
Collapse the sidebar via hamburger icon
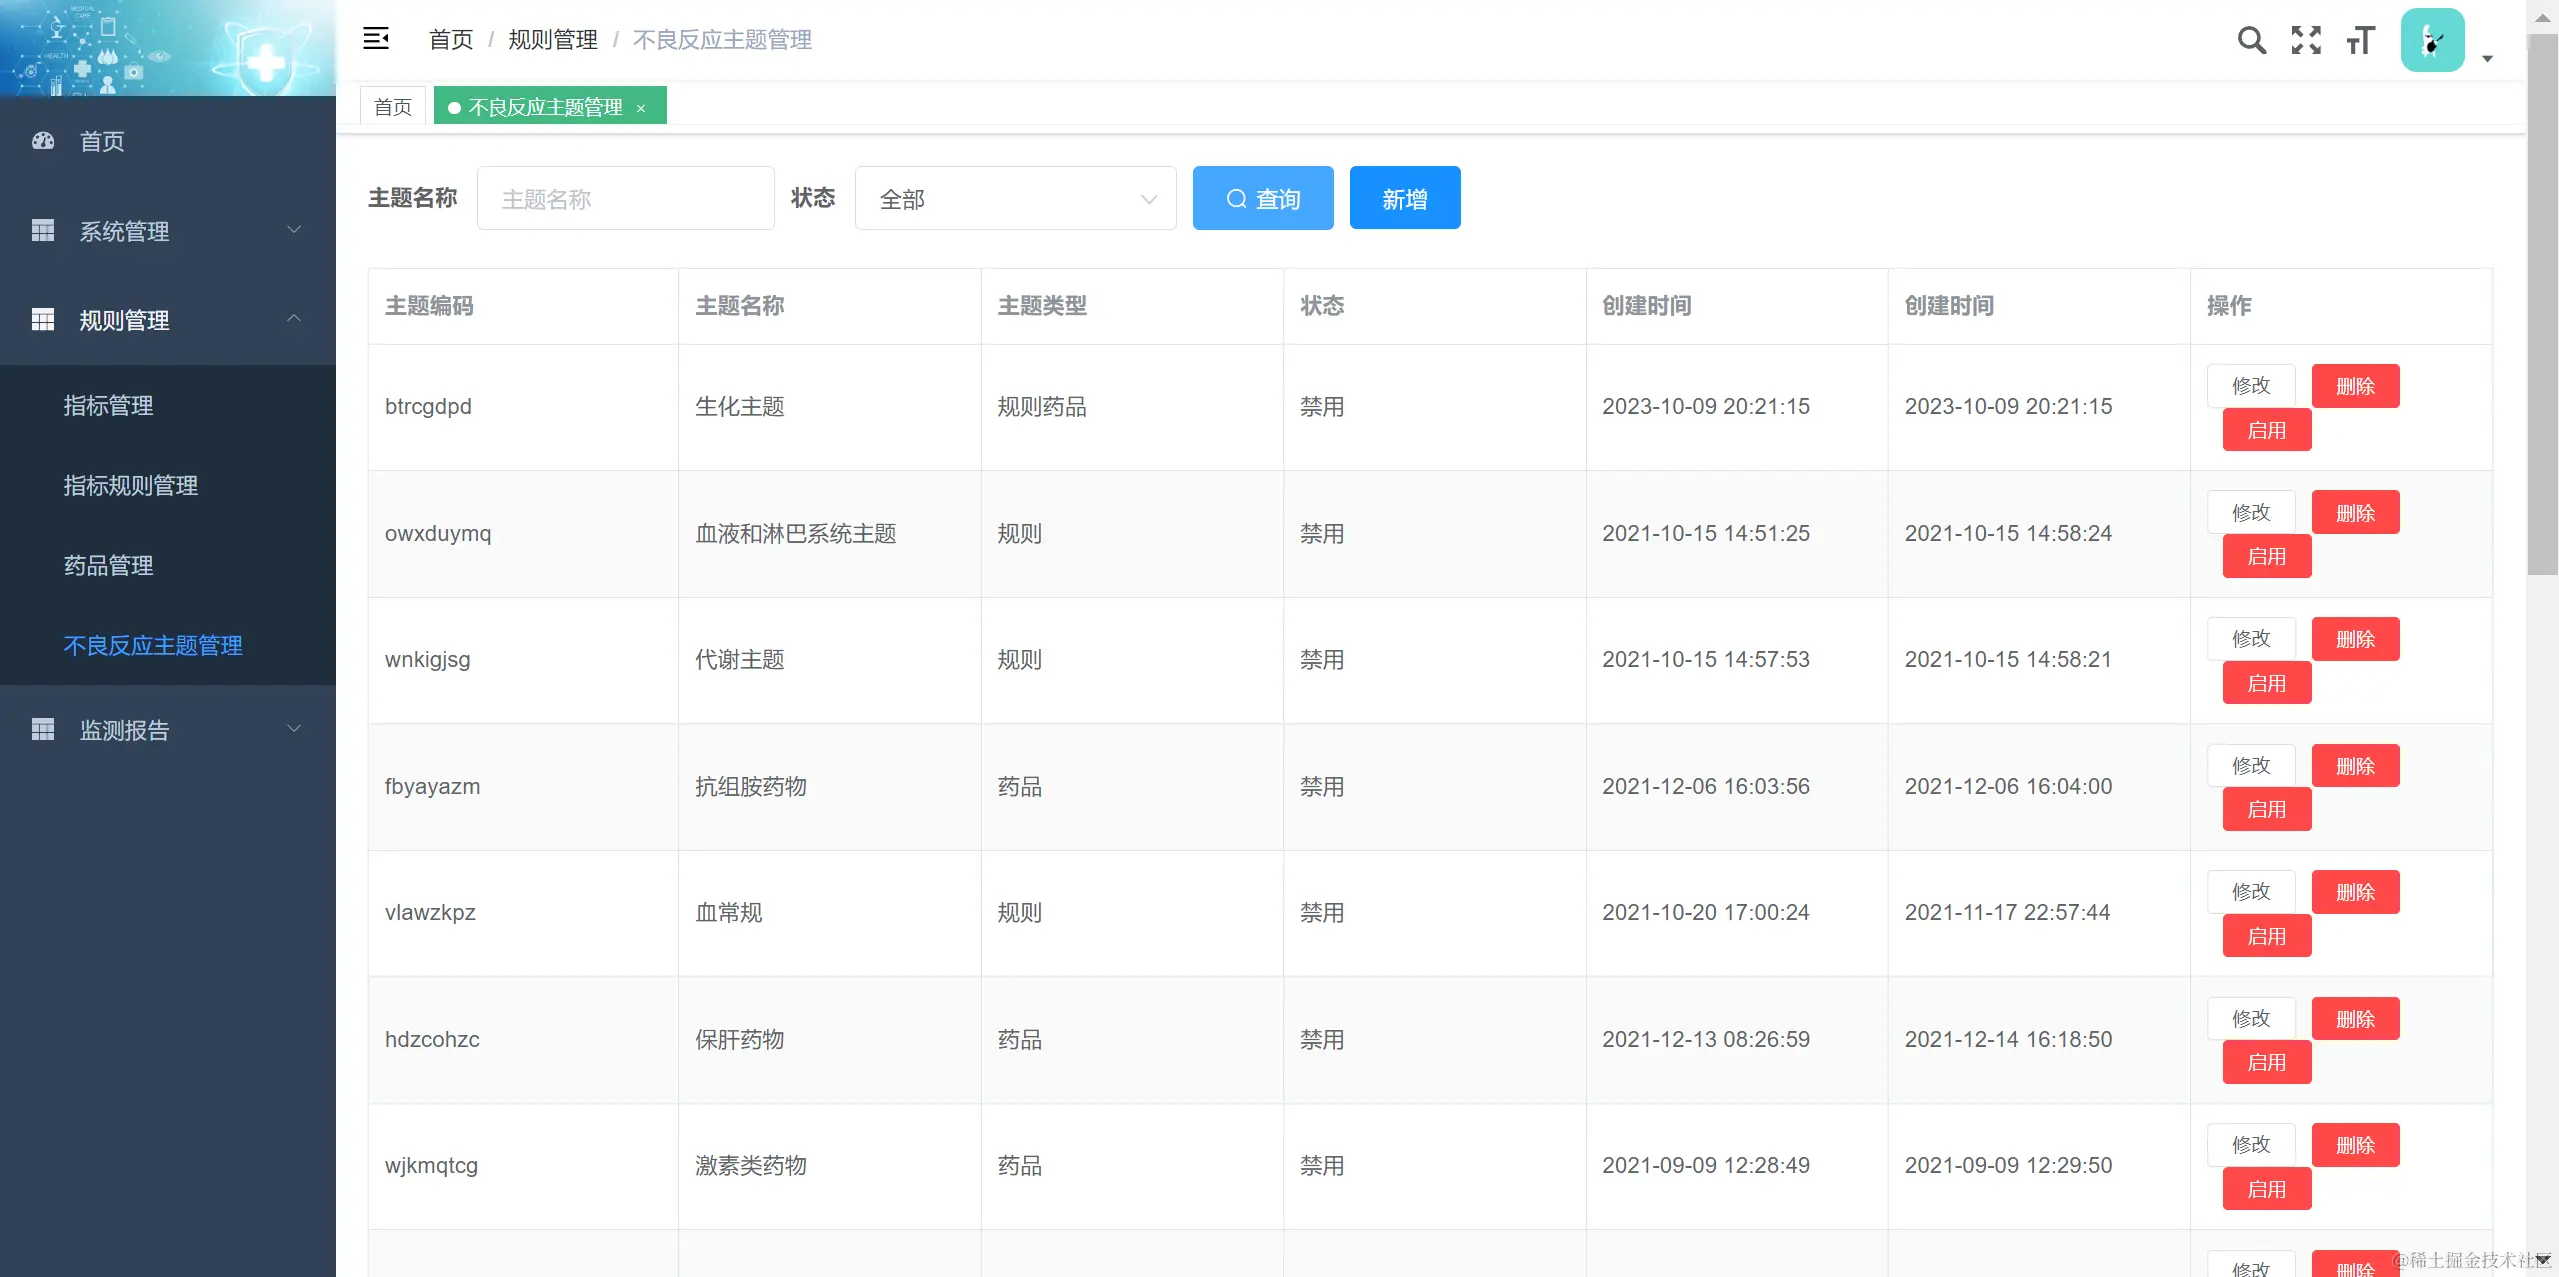pyautogui.click(x=376, y=38)
